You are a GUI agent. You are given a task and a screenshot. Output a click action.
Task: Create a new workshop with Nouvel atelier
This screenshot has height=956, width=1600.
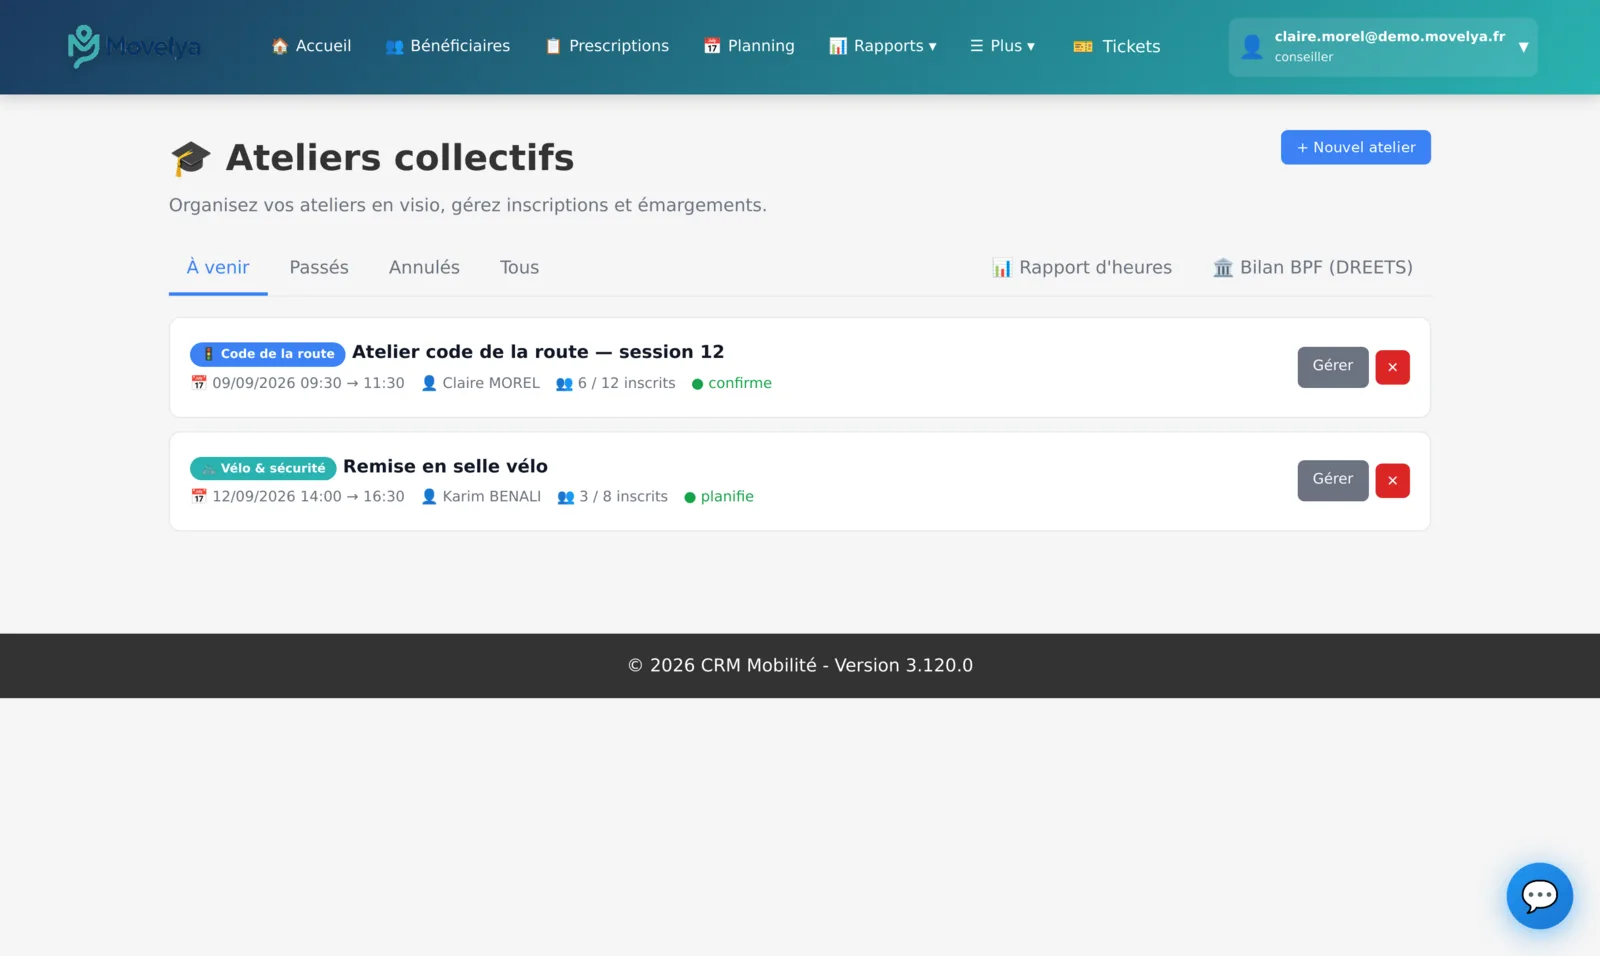pyautogui.click(x=1355, y=147)
